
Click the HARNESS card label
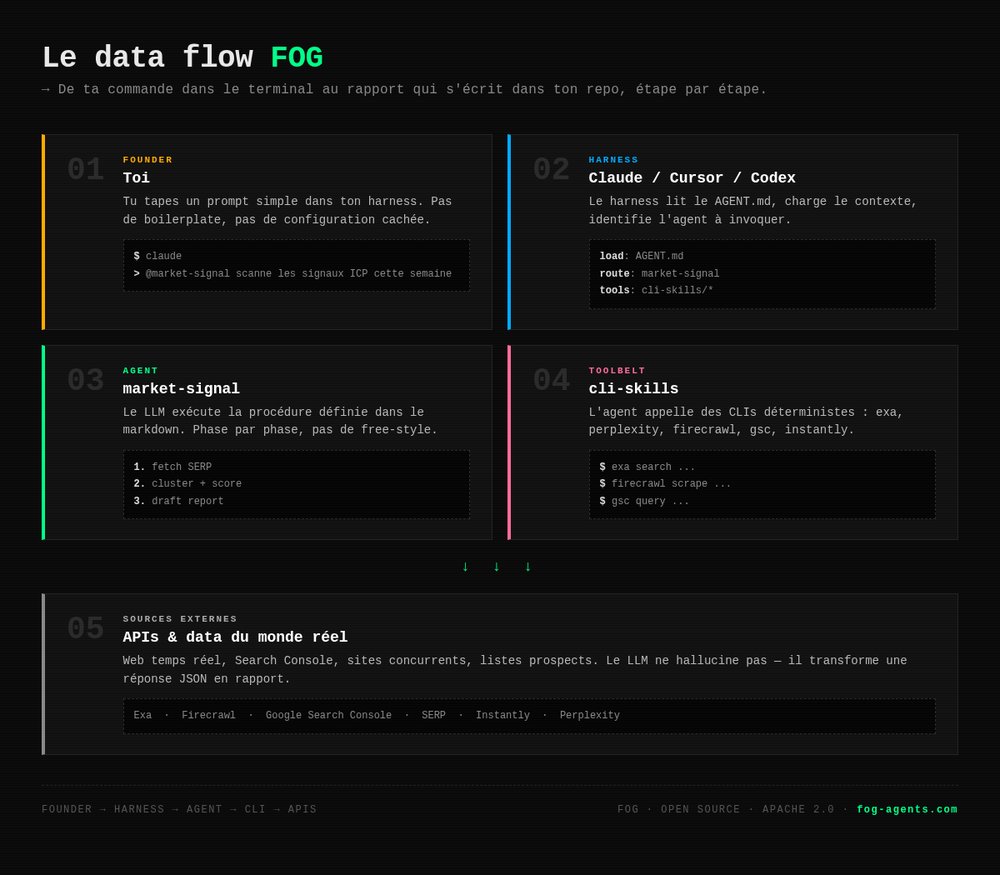[613, 159]
